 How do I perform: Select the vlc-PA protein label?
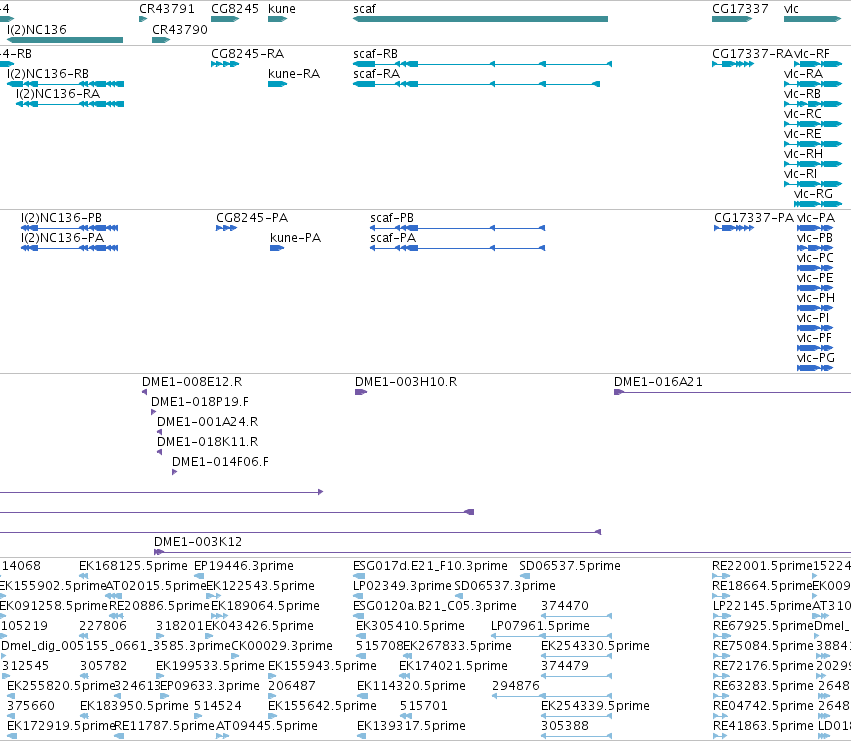pyautogui.click(x=816, y=218)
